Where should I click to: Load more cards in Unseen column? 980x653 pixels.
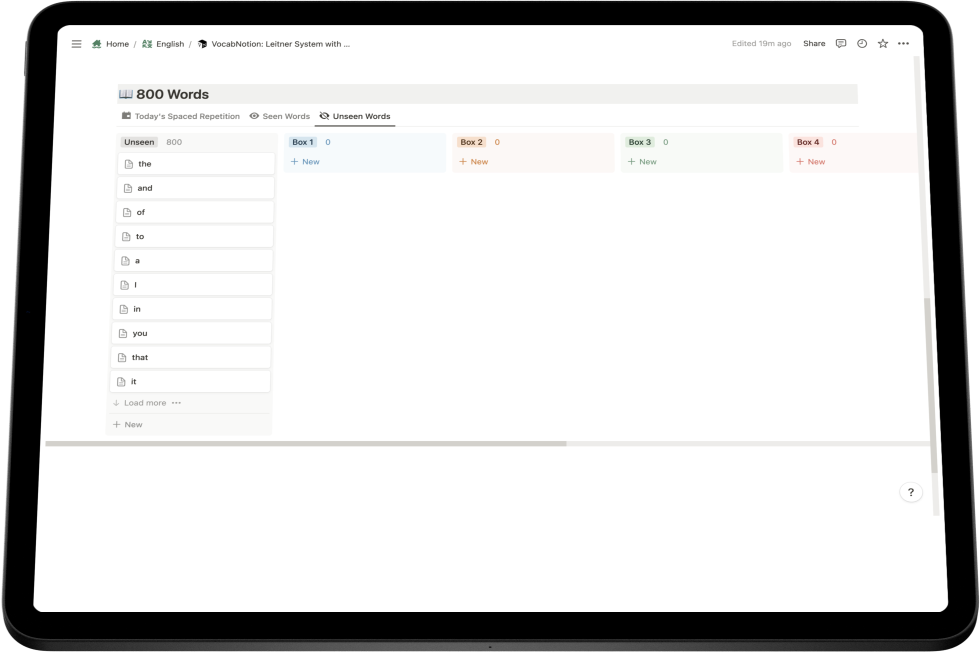click(144, 403)
